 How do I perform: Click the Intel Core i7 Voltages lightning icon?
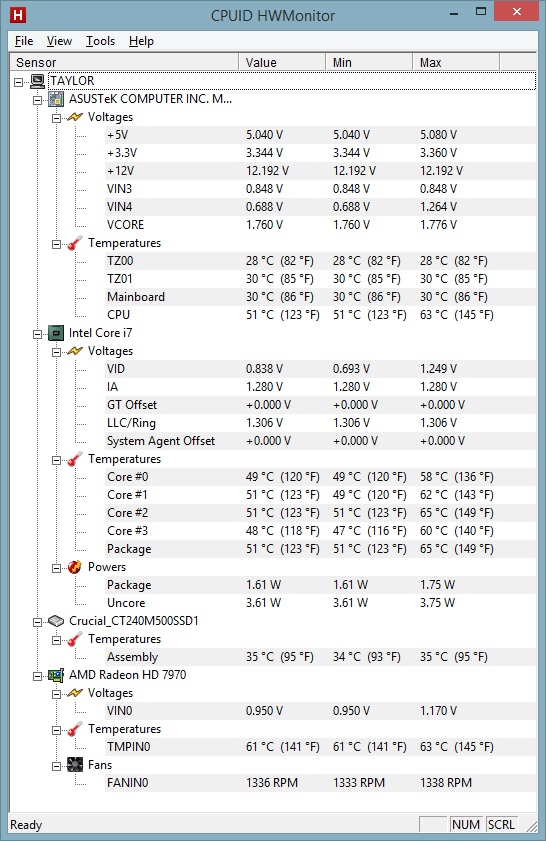tap(75, 351)
